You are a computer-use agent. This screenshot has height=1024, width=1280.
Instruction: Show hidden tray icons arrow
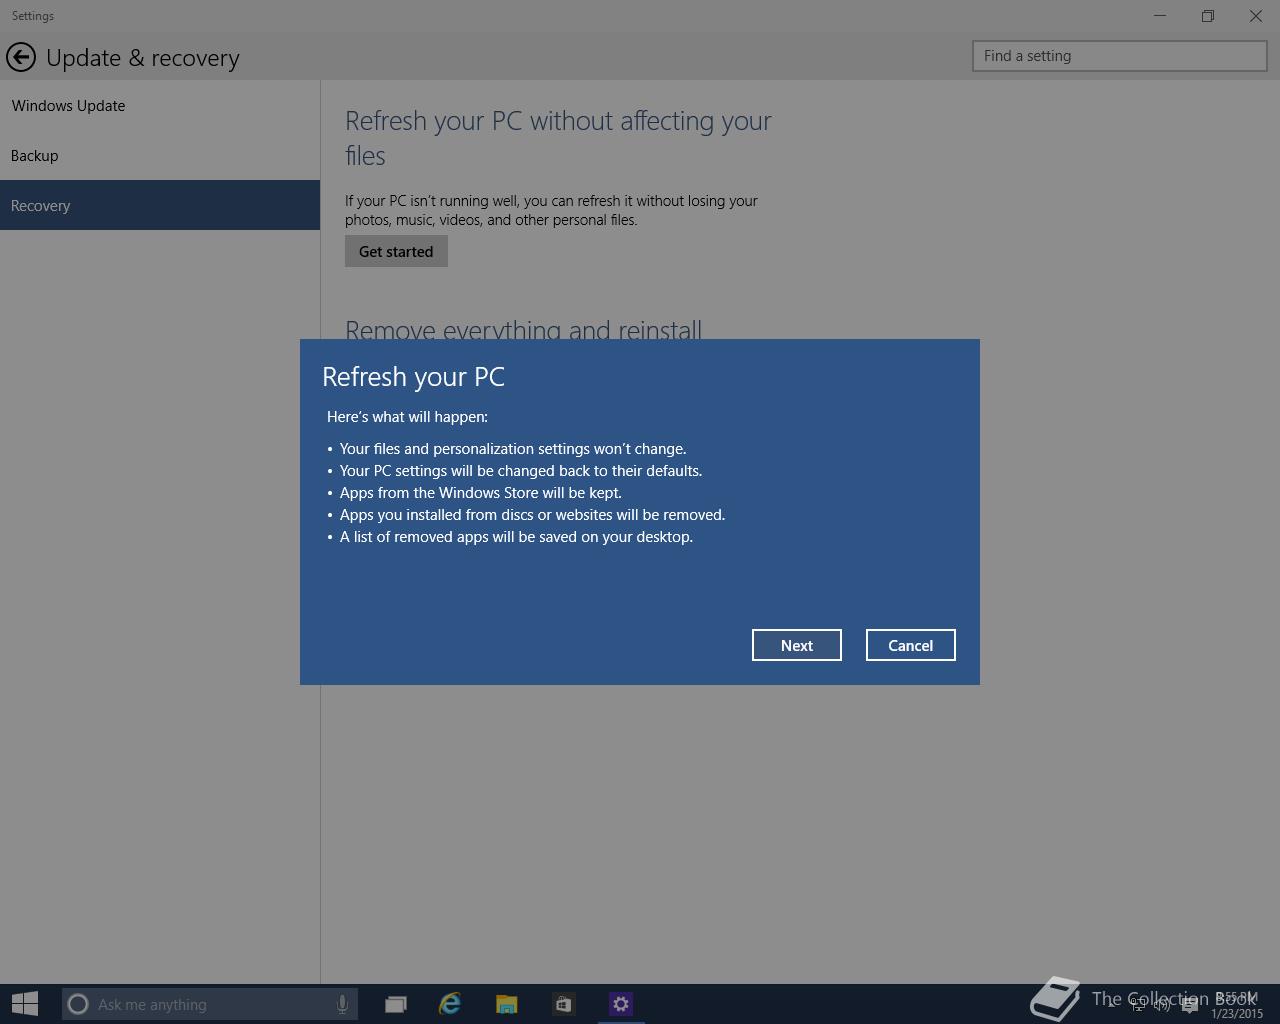click(x=1112, y=1005)
